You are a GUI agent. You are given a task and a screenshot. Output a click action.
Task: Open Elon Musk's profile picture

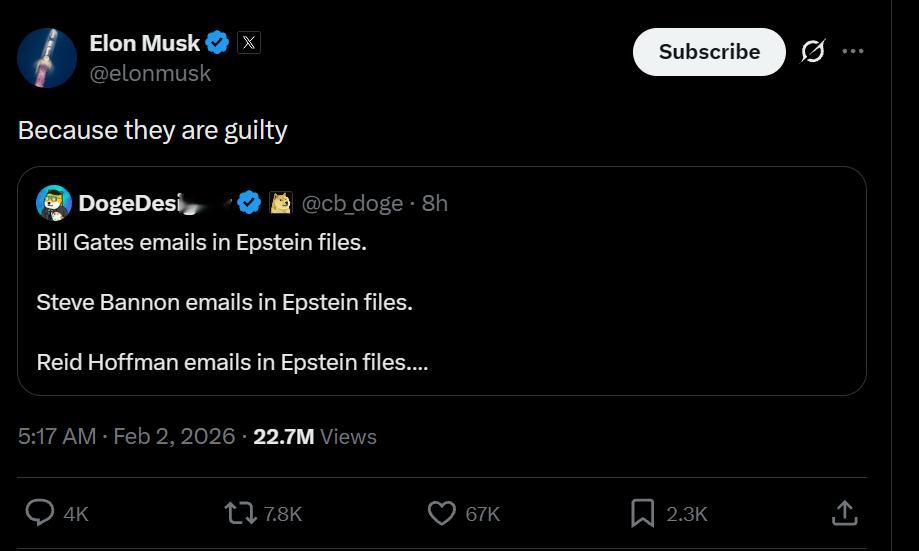pos(47,57)
